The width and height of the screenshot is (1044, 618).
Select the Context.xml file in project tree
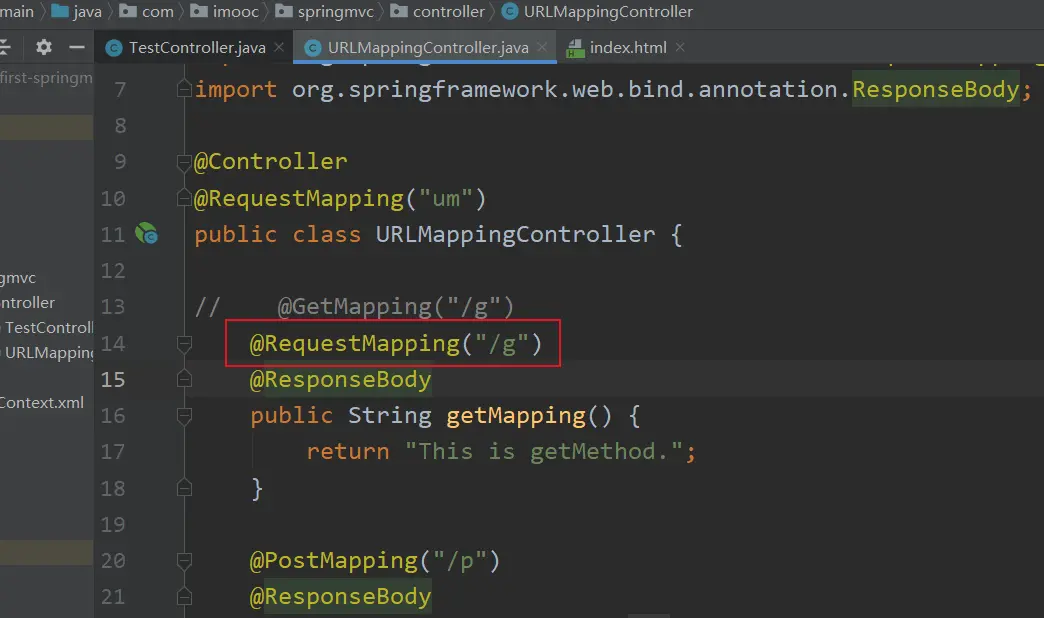[x=42, y=402]
